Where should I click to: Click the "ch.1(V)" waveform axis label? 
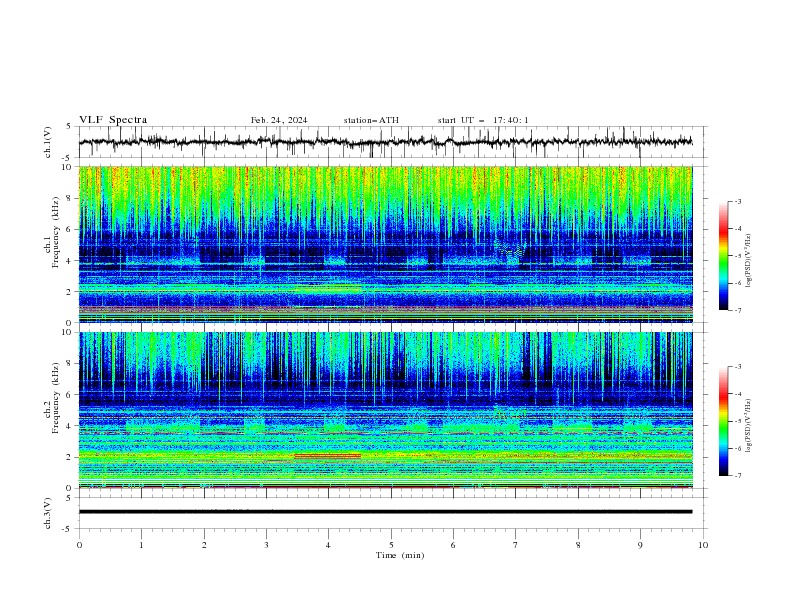tap(48, 142)
